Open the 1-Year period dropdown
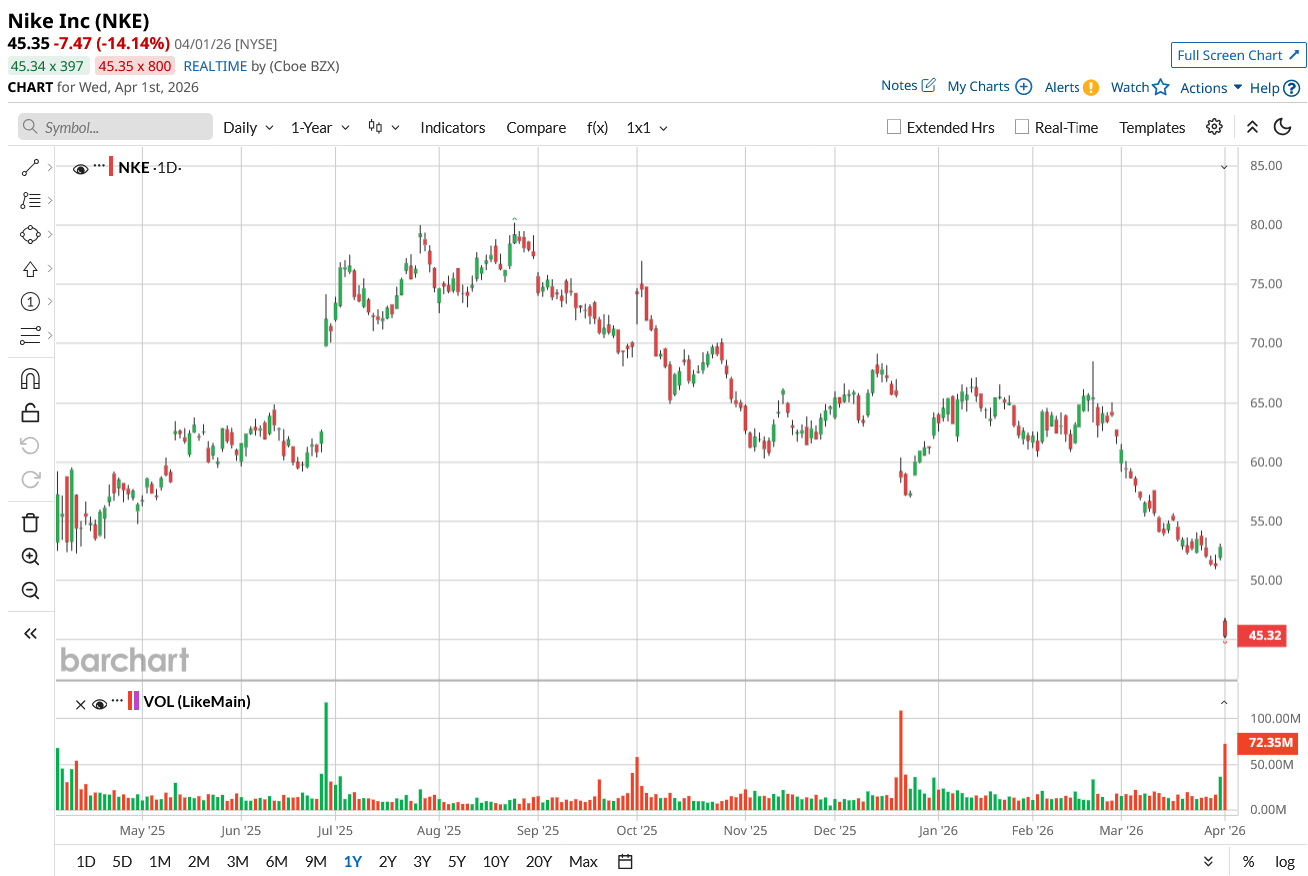Viewport: 1308px width, 876px height. pyautogui.click(x=320, y=127)
